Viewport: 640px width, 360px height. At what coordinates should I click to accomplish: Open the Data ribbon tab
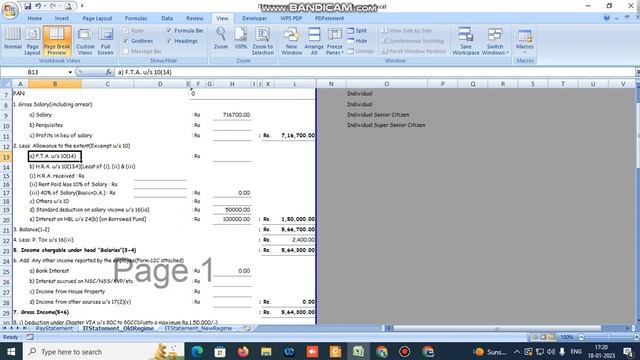pyautogui.click(x=167, y=18)
